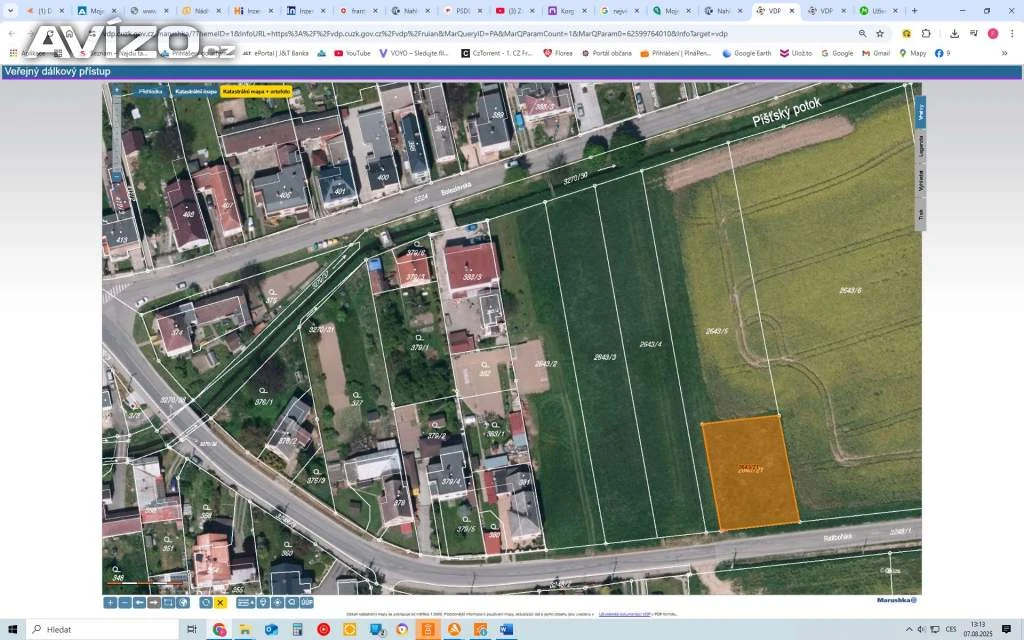Open Word from the taskbar
The width and height of the screenshot is (1024, 640).
(x=506, y=630)
